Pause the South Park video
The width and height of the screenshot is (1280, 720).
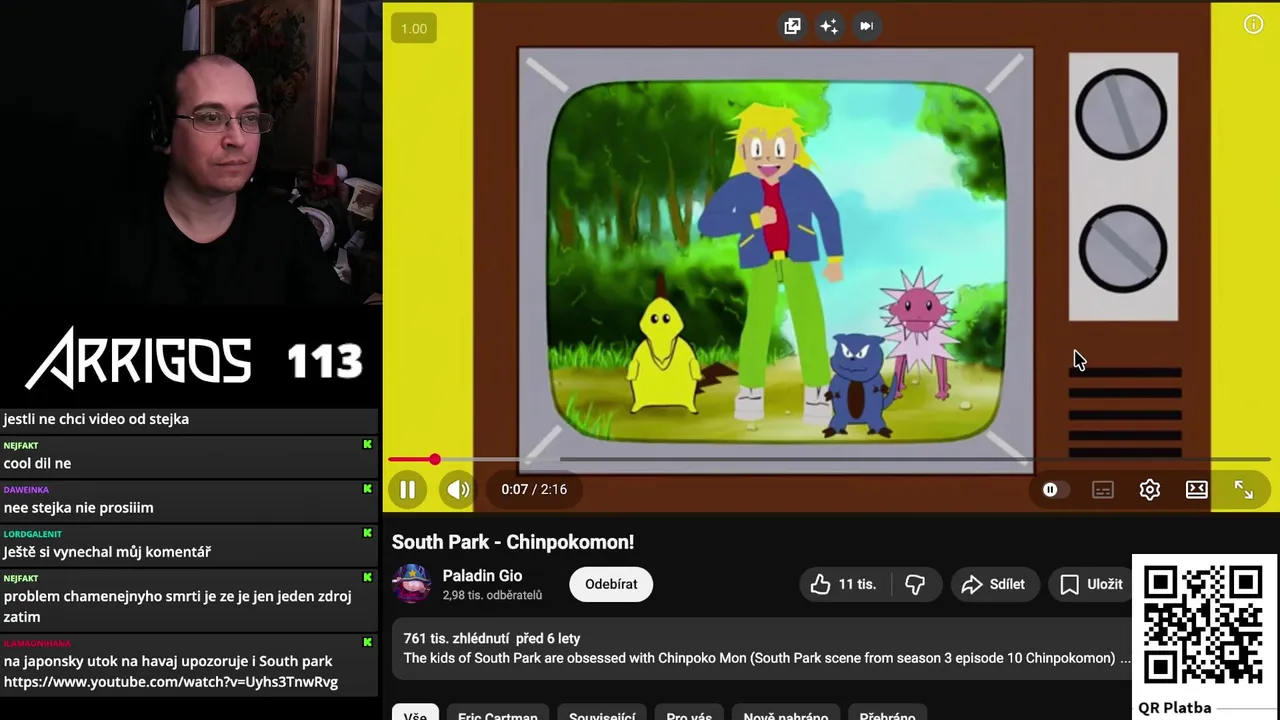(407, 490)
